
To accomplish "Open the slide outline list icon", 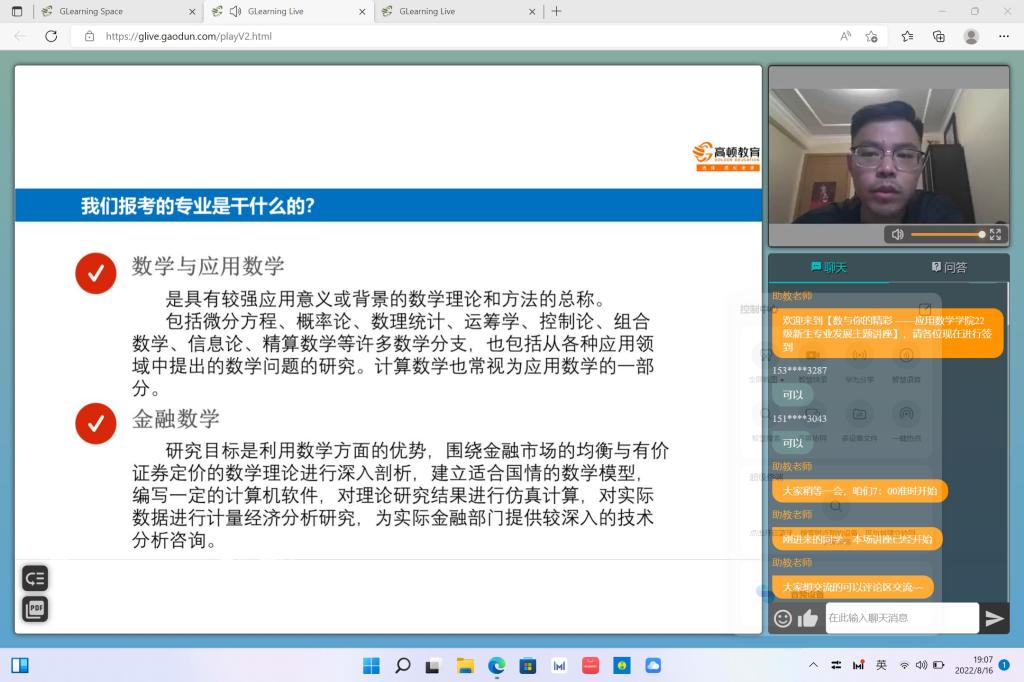I will click(35, 578).
